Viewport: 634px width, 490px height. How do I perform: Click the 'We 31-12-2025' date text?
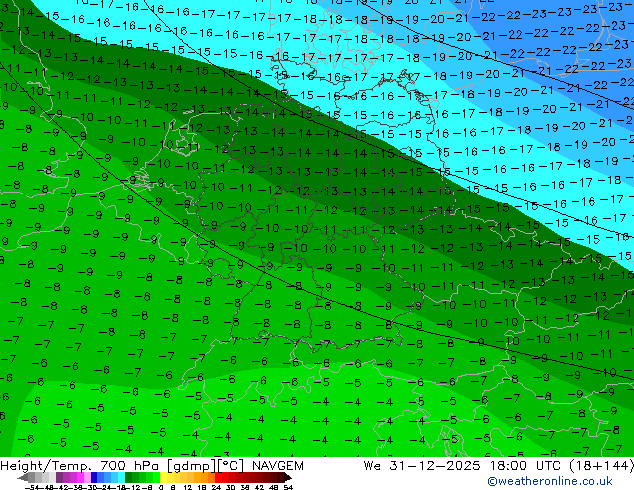pyautogui.click(x=422, y=466)
